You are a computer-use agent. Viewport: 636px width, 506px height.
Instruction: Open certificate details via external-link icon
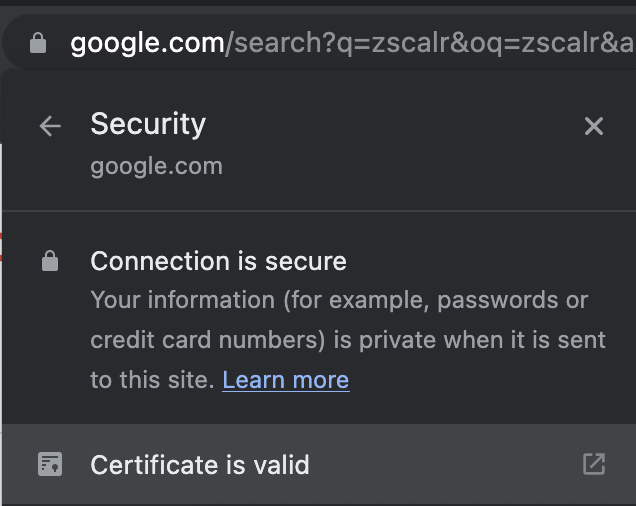(x=594, y=464)
